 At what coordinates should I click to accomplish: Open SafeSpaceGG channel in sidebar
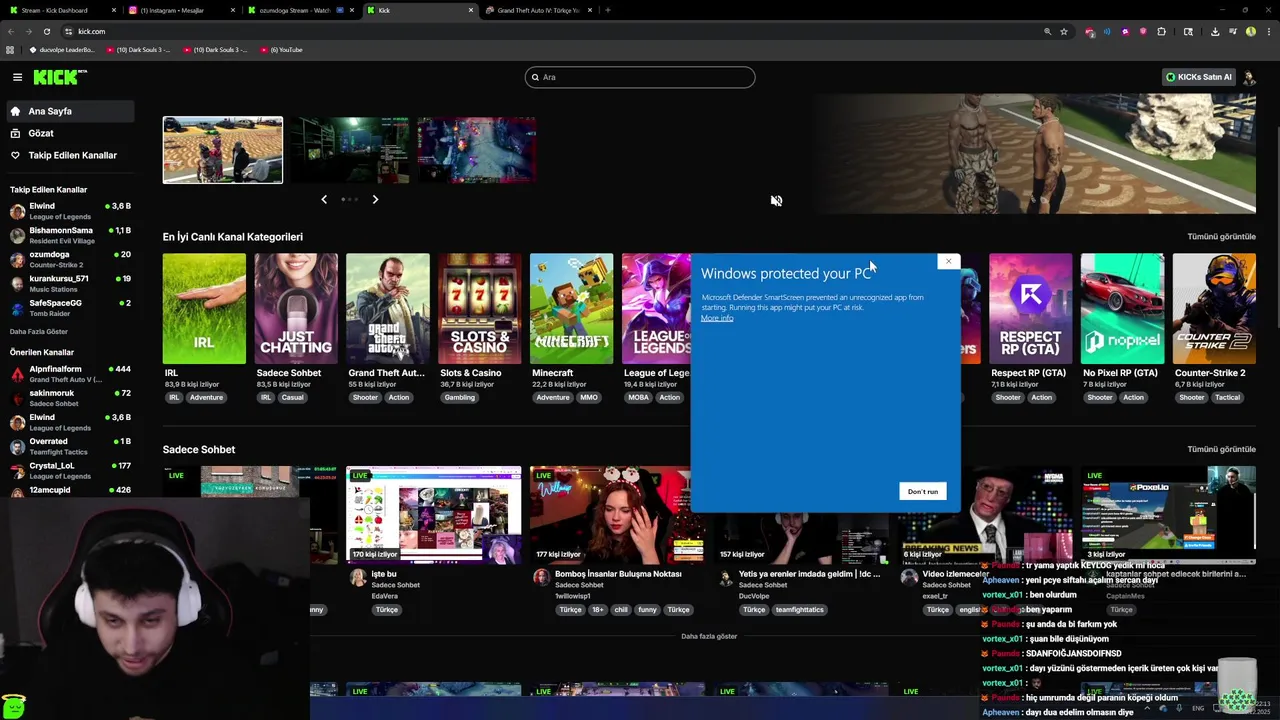pos(70,307)
